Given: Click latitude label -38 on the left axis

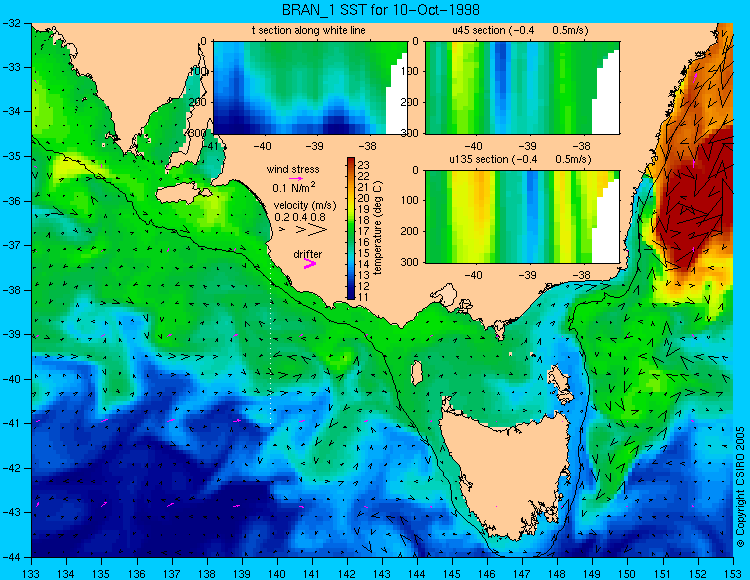Looking at the screenshot, I should 13,290.
